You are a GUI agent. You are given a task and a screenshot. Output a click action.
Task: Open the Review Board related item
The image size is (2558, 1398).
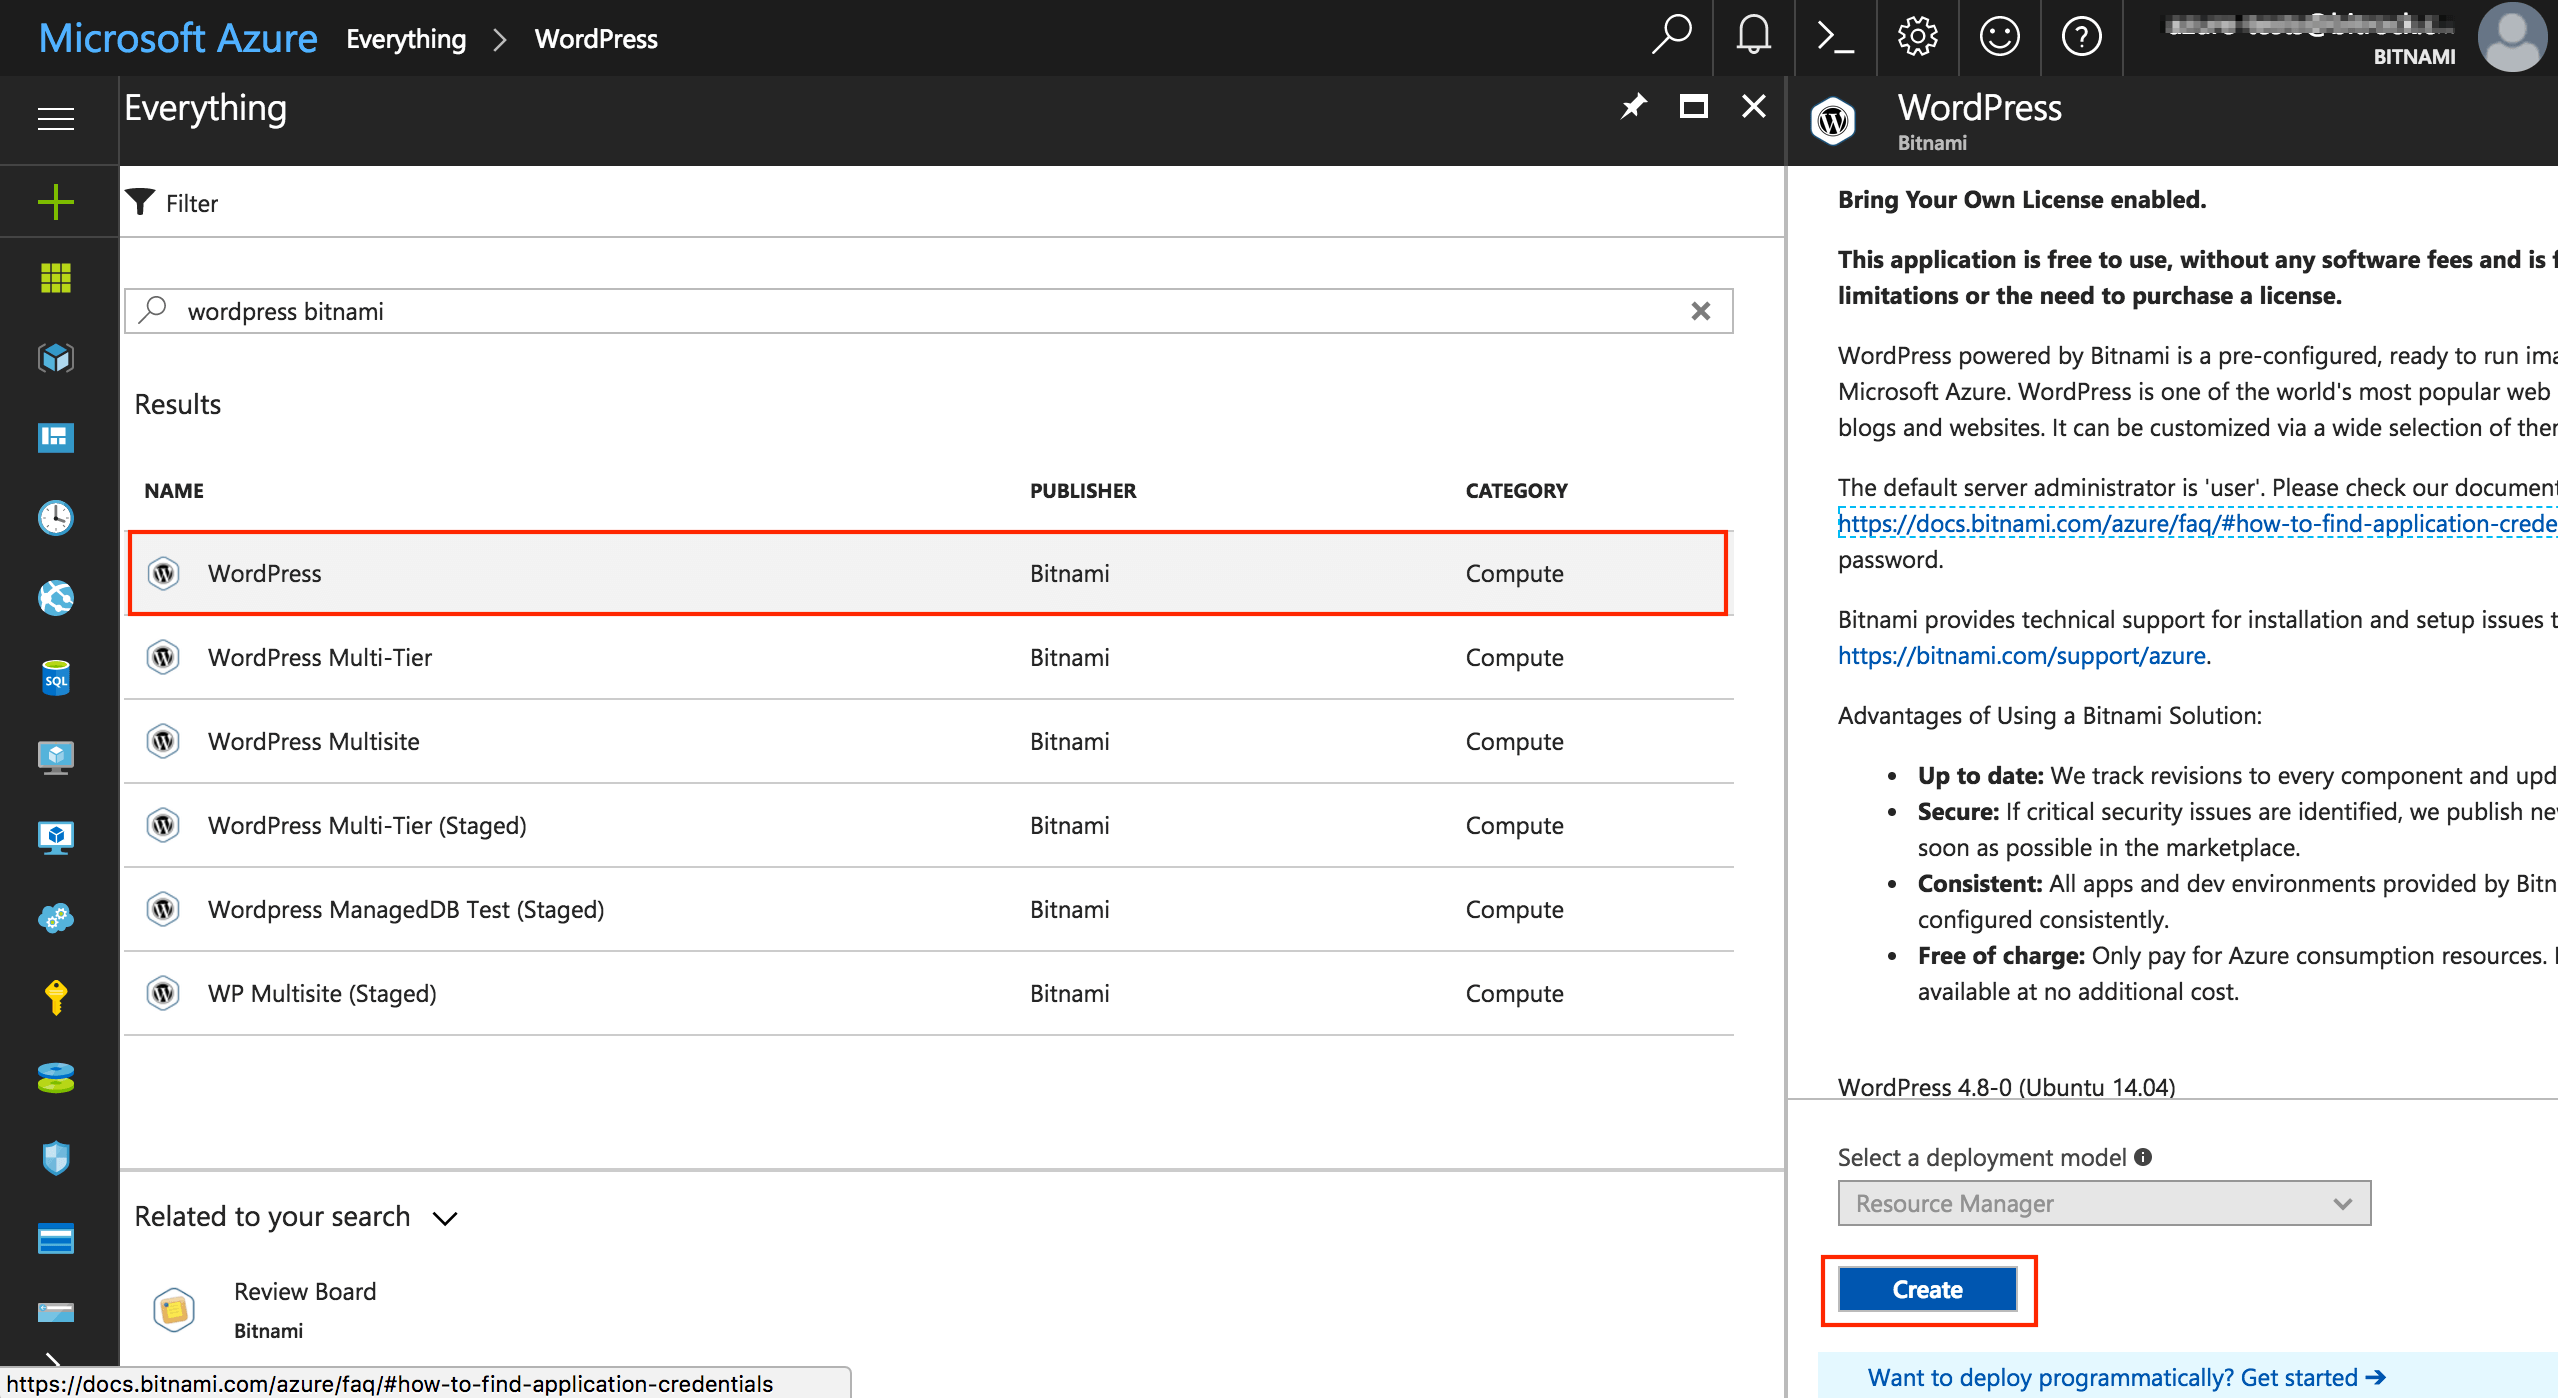pos(266,1309)
